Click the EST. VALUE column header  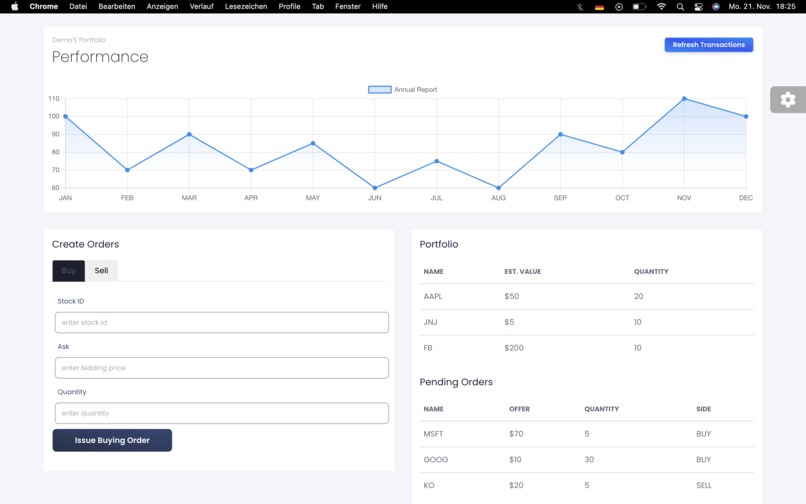522,272
